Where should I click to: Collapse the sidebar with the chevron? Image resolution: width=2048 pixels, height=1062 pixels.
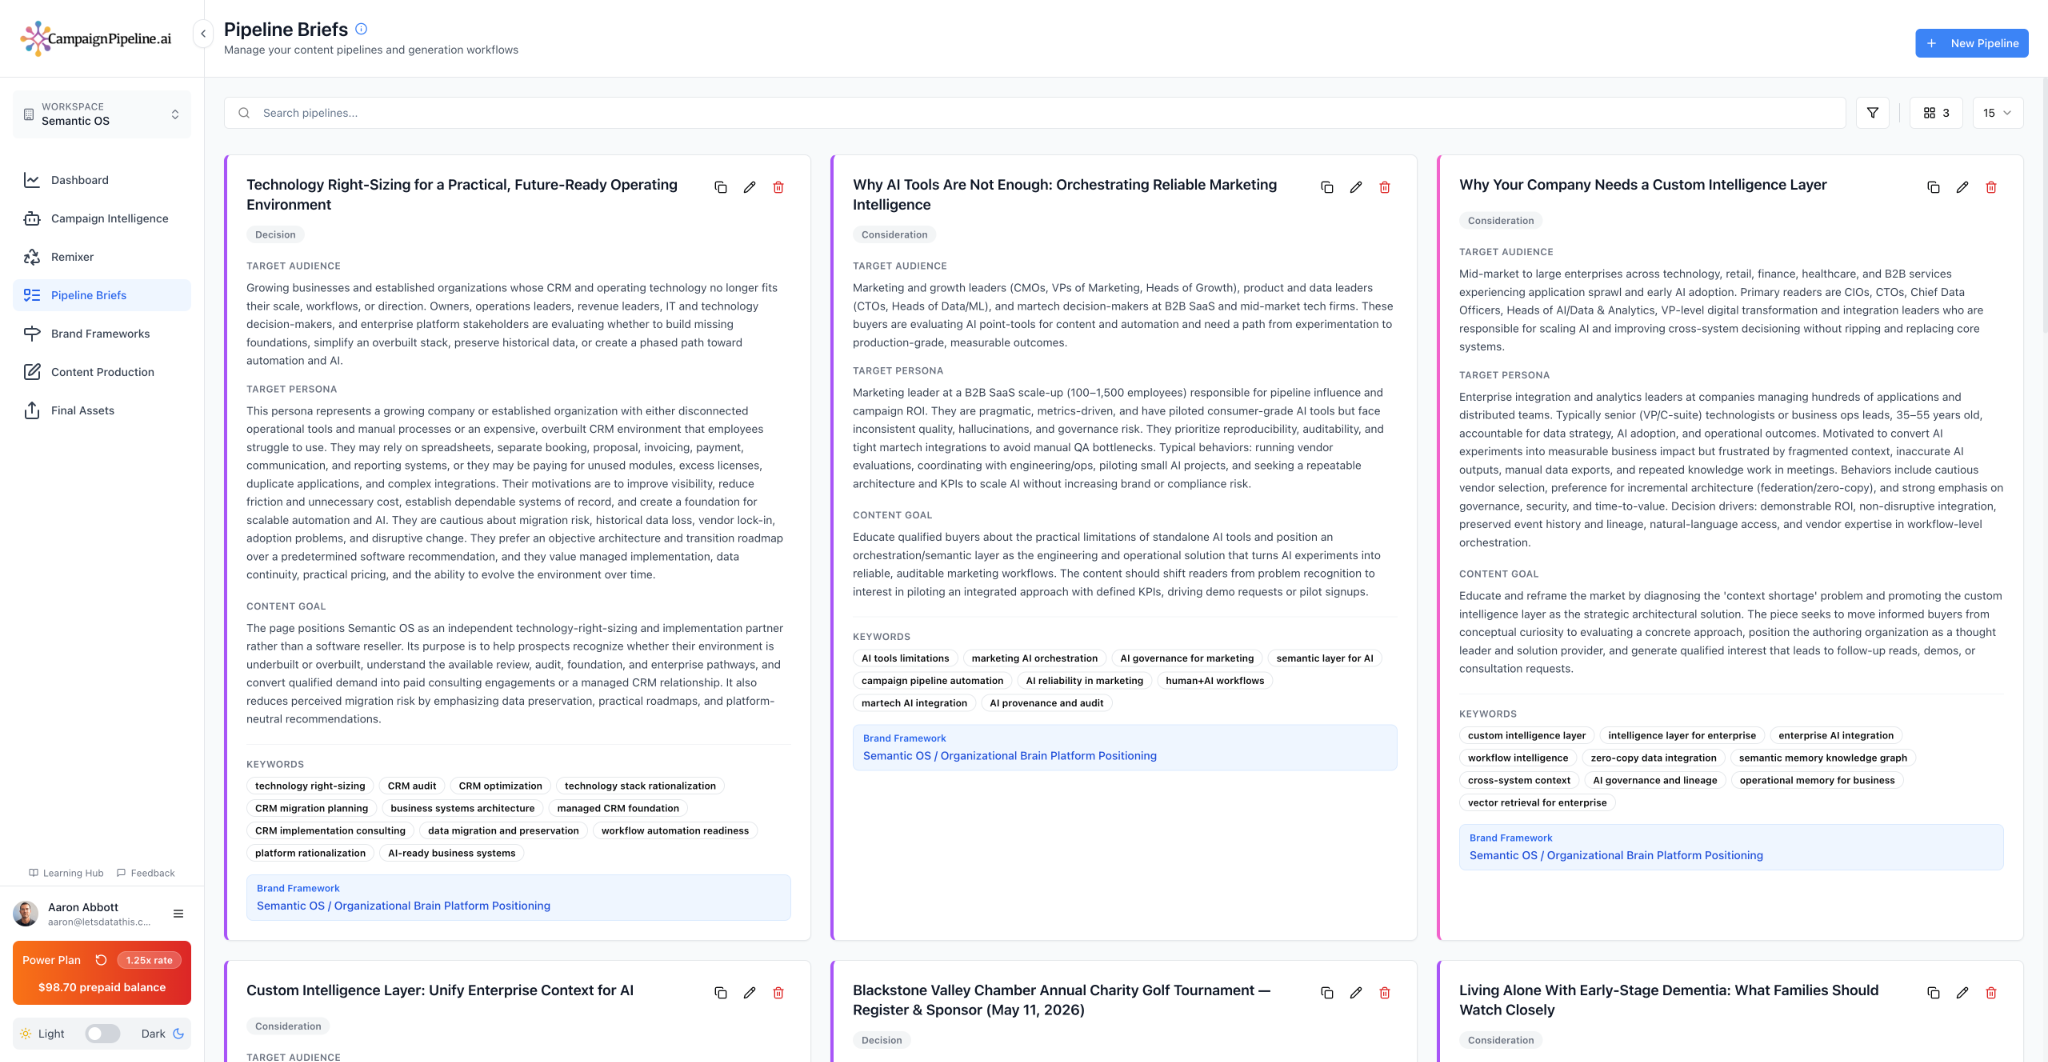coord(203,34)
